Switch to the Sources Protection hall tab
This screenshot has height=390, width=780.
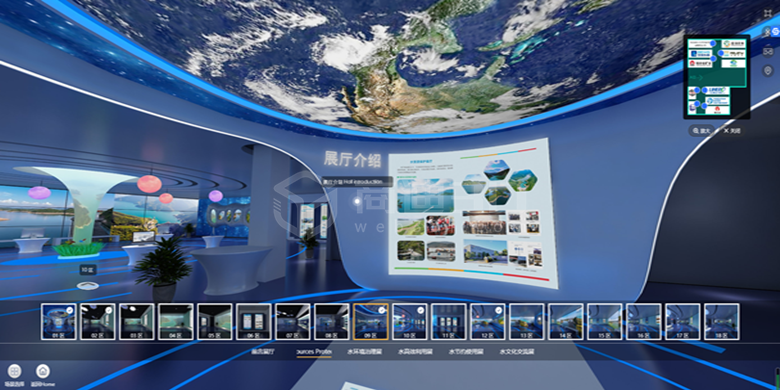pyautogui.click(x=313, y=352)
